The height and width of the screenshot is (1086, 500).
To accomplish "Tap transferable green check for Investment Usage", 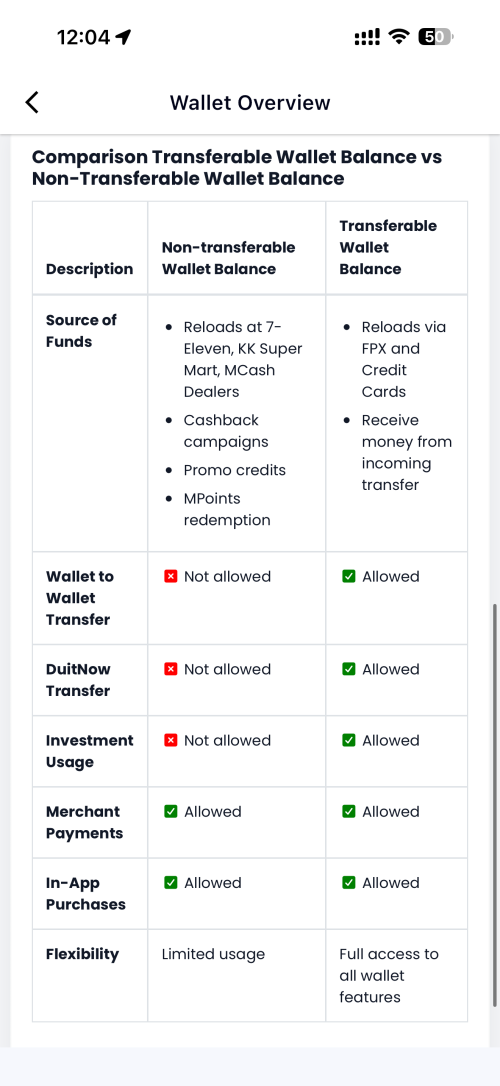I will pyautogui.click(x=348, y=740).
